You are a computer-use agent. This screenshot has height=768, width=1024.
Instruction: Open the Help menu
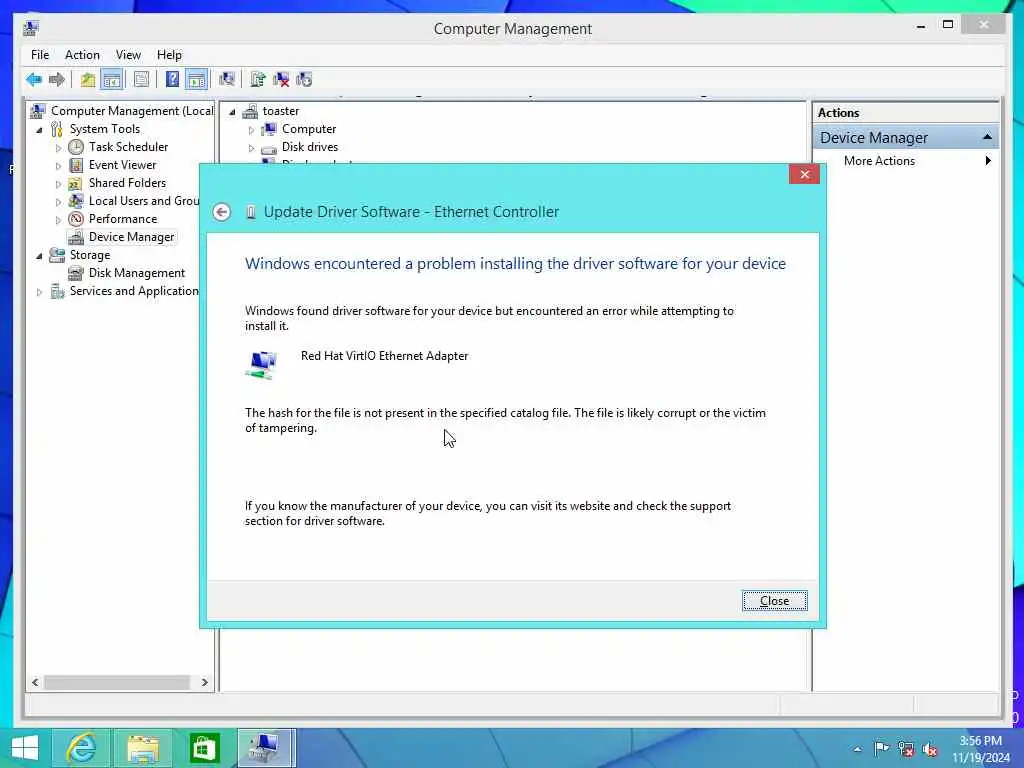coord(169,55)
